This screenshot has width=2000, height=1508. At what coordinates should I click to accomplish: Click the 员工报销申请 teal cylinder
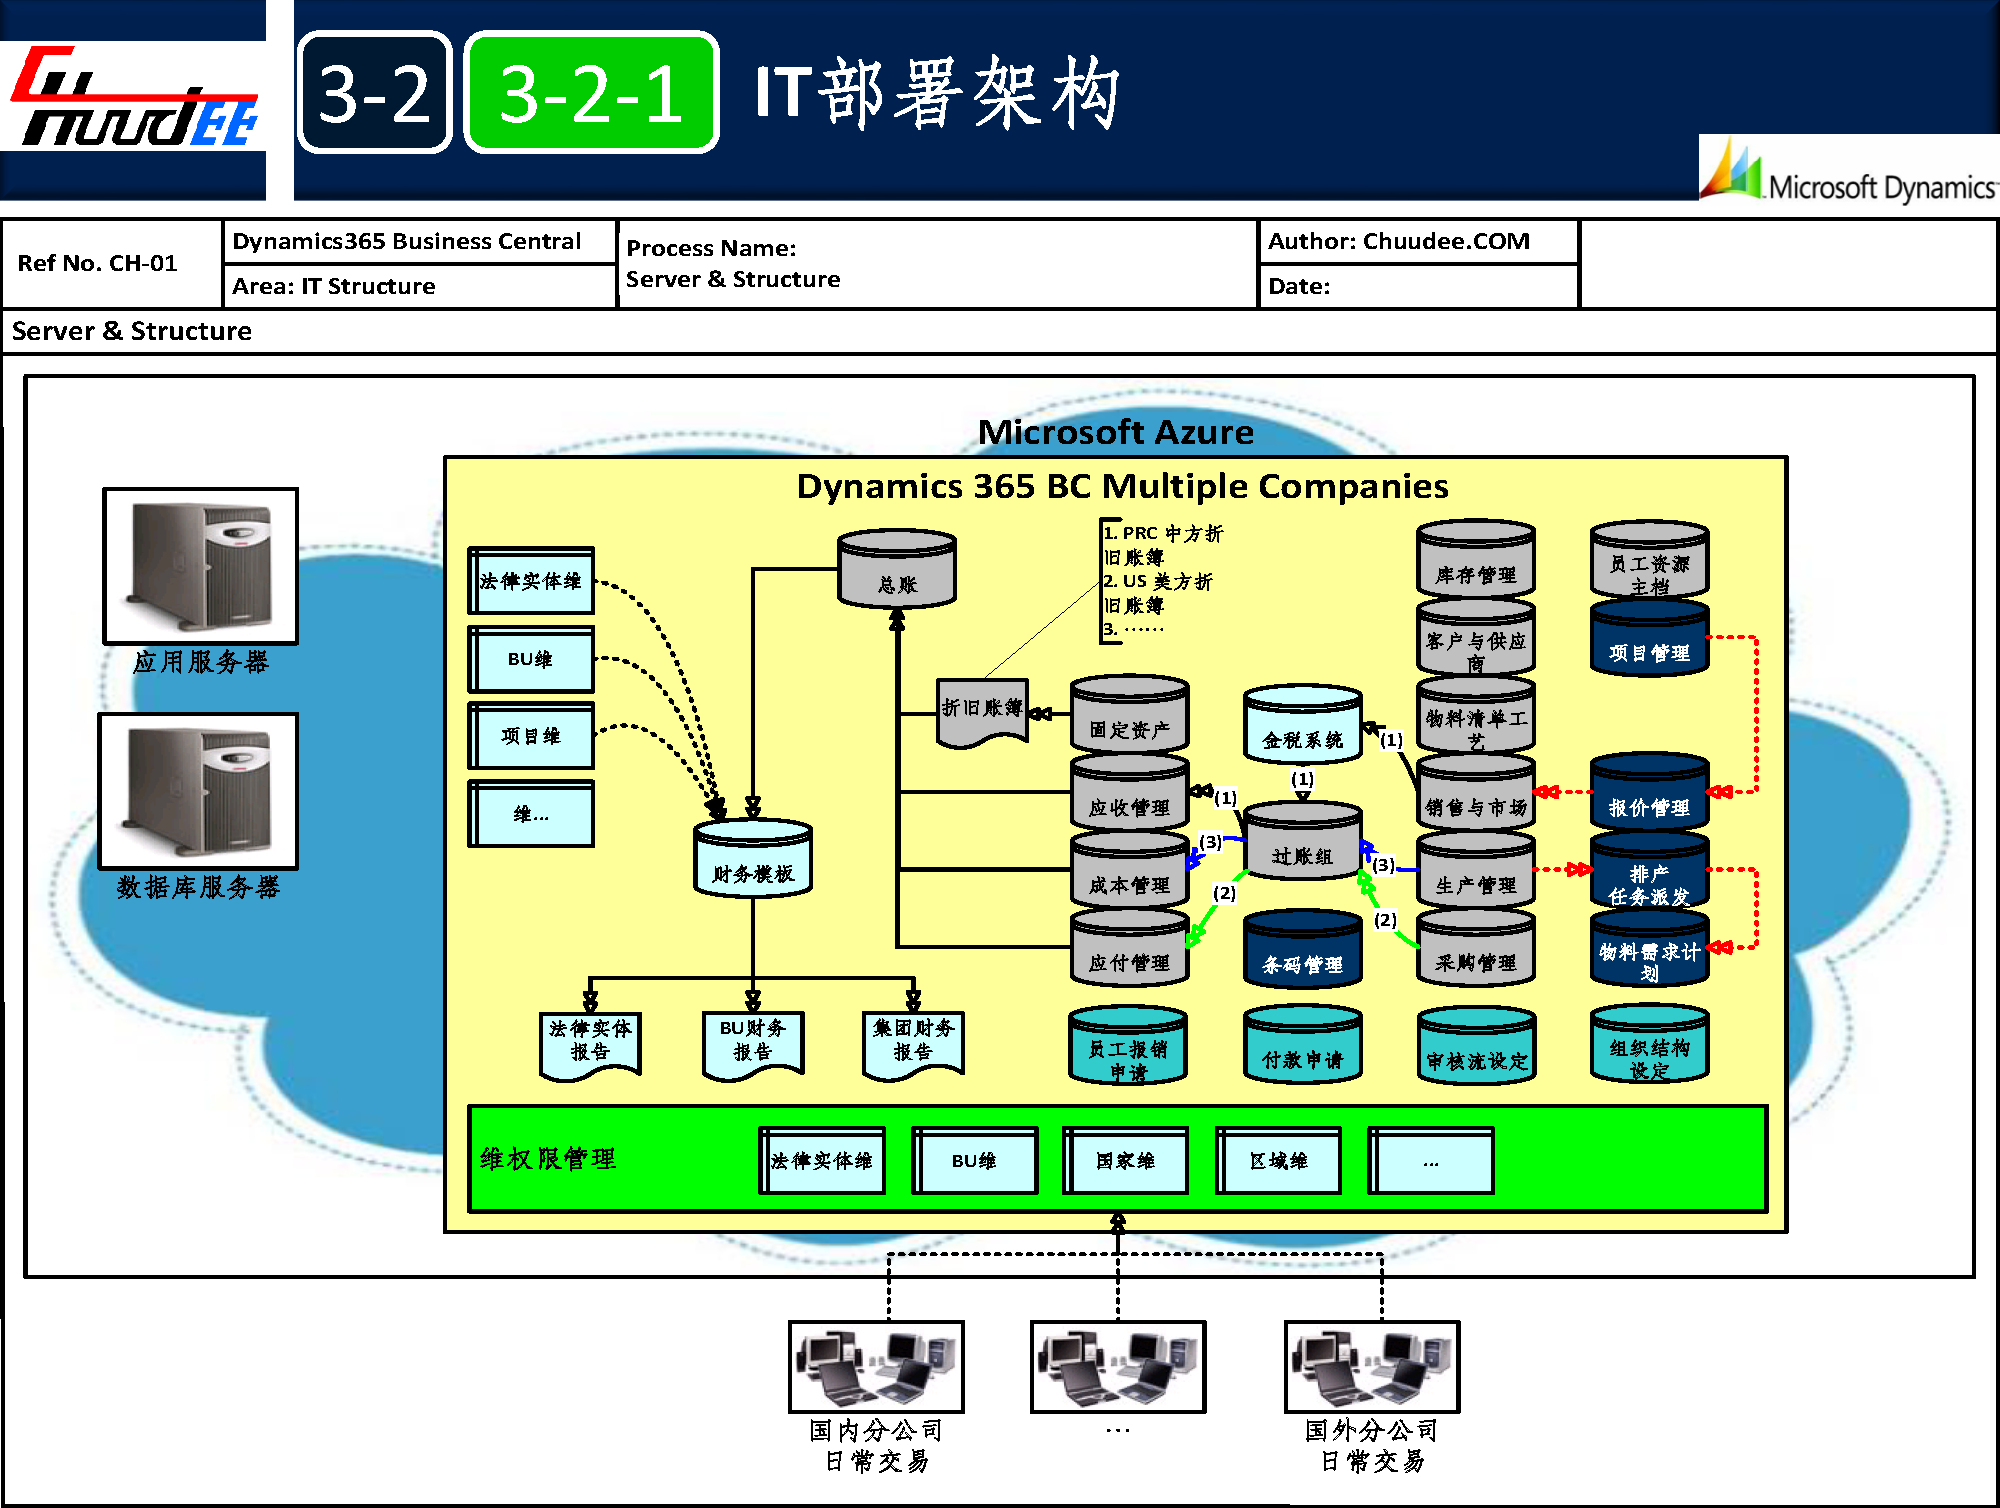[x=1128, y=1047]
